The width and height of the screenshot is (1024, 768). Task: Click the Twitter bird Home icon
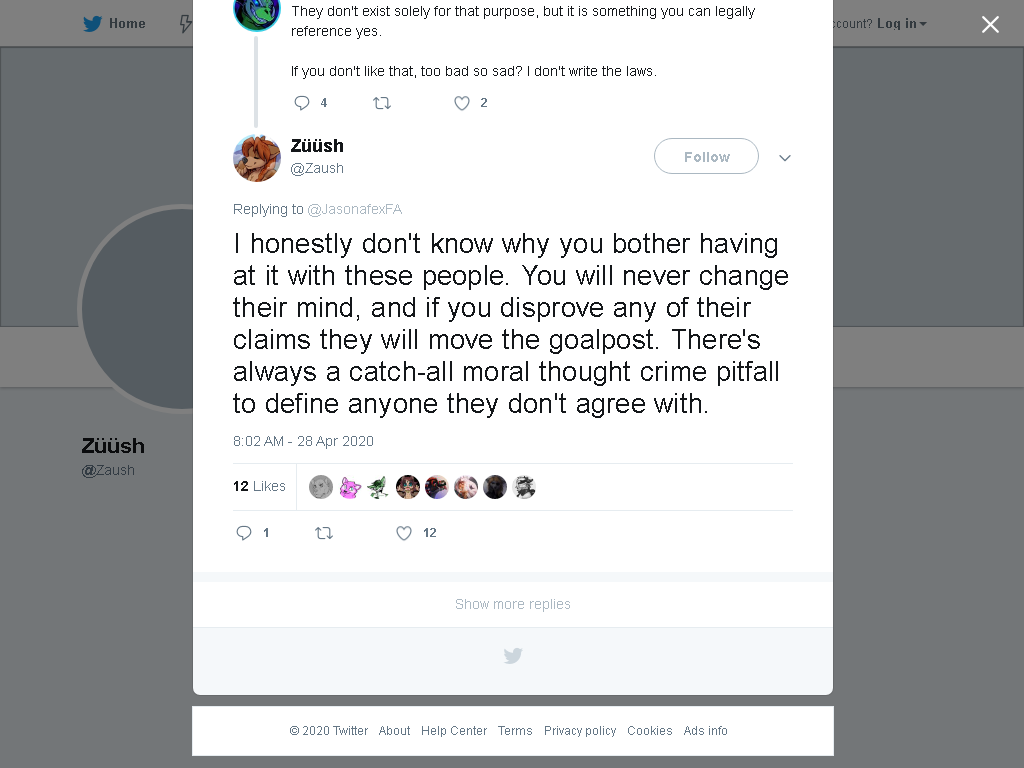(x=93, y=24)
